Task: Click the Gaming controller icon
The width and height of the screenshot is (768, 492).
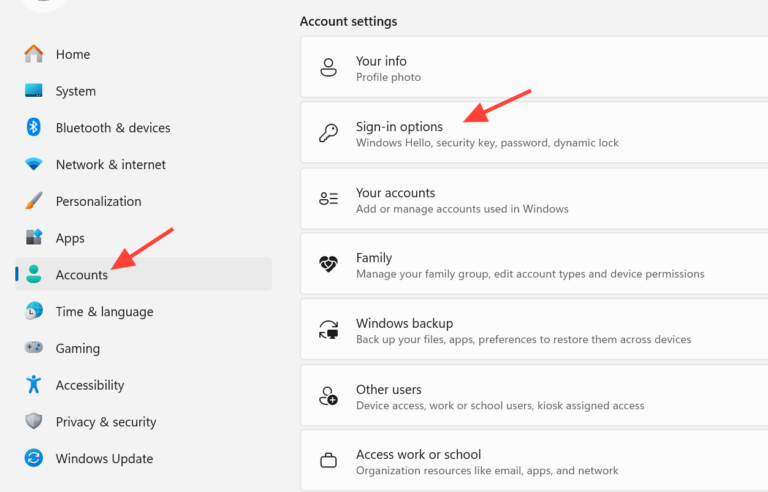Action: (34, 348)
